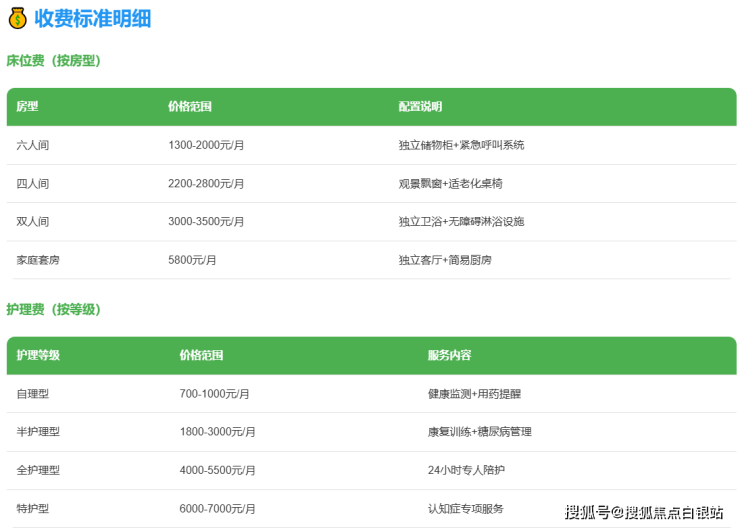Click the 配置说明 column header

tap(420, 107)
